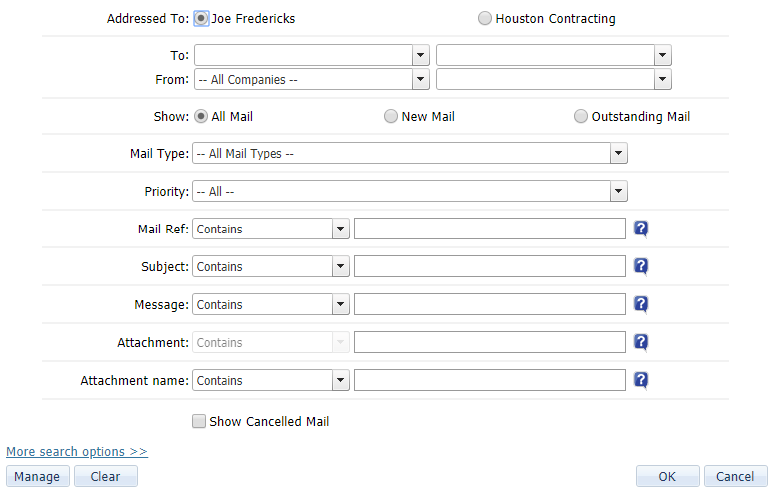The image size is (783, 499).
Task: Open help for the Message field
Action: point(642,305)
